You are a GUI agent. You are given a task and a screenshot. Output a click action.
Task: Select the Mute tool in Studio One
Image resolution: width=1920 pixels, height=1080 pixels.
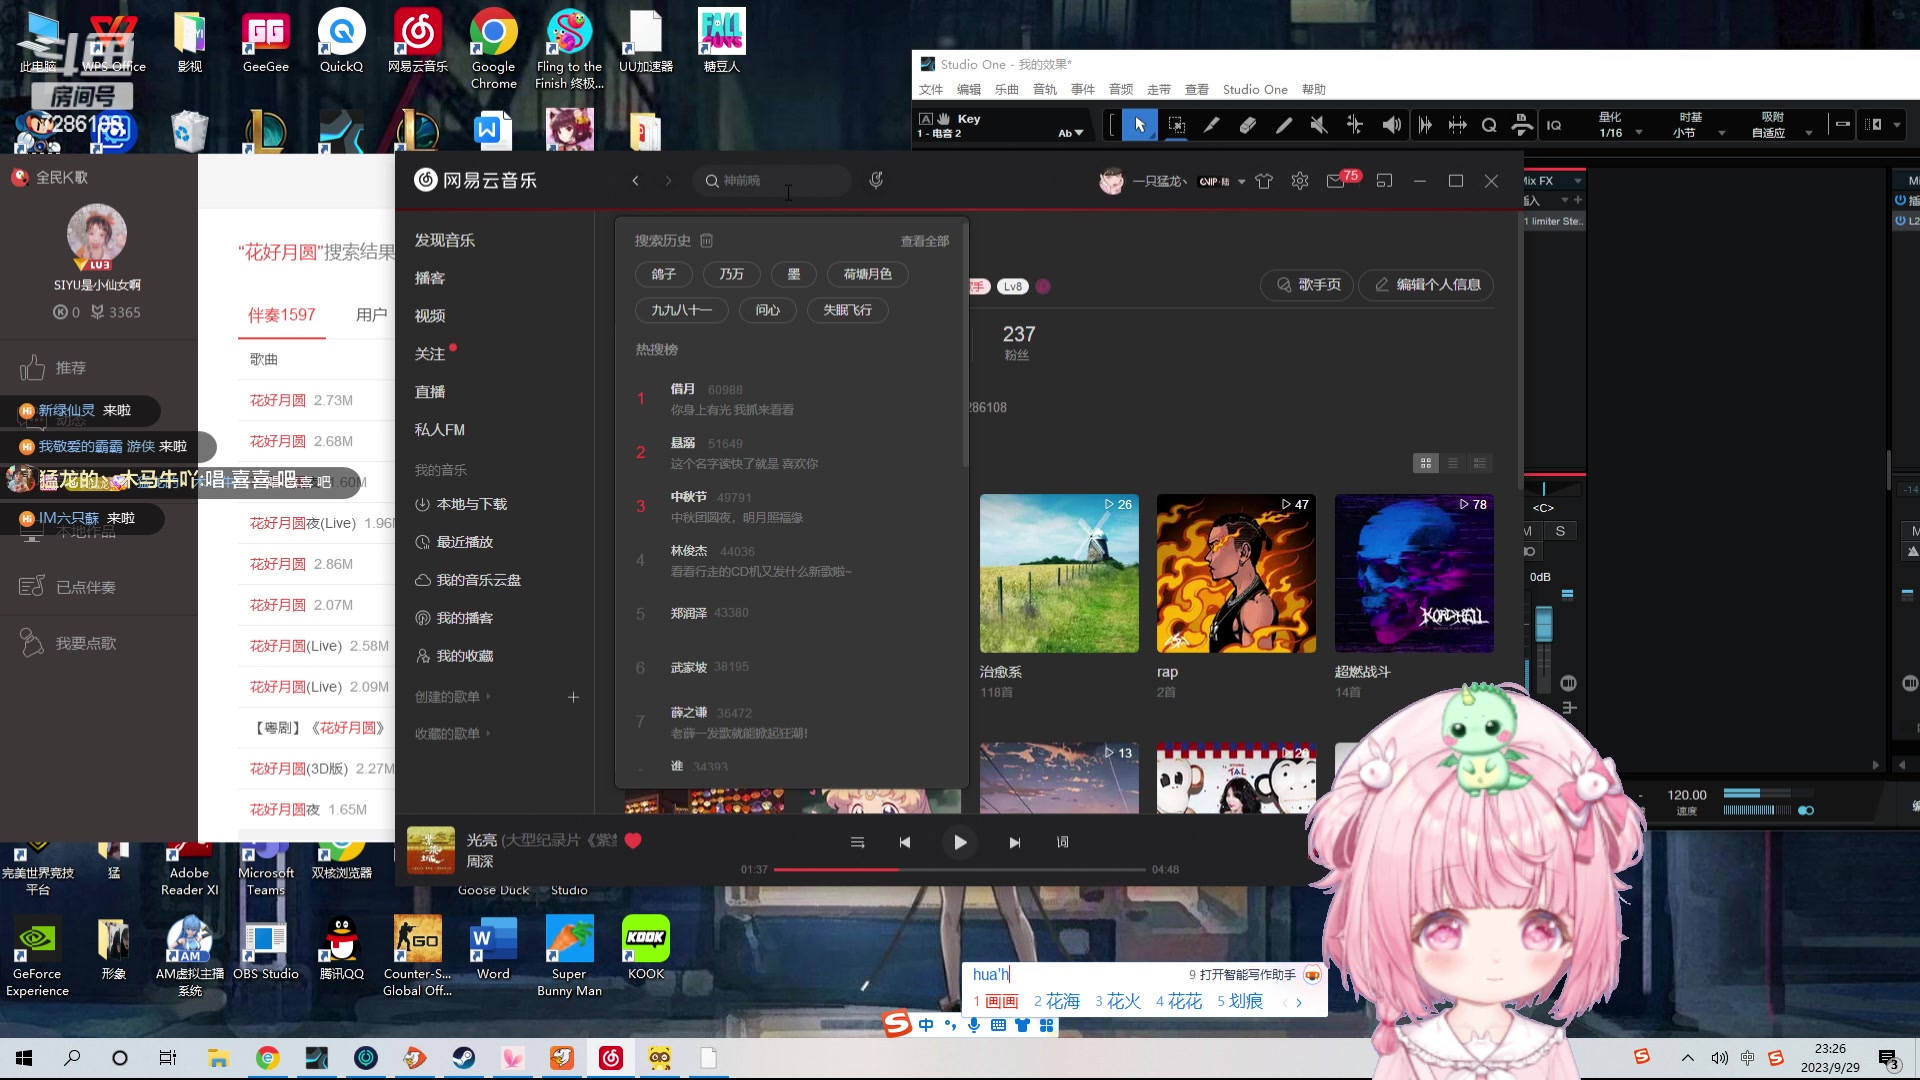click(x=1319, y=125)
